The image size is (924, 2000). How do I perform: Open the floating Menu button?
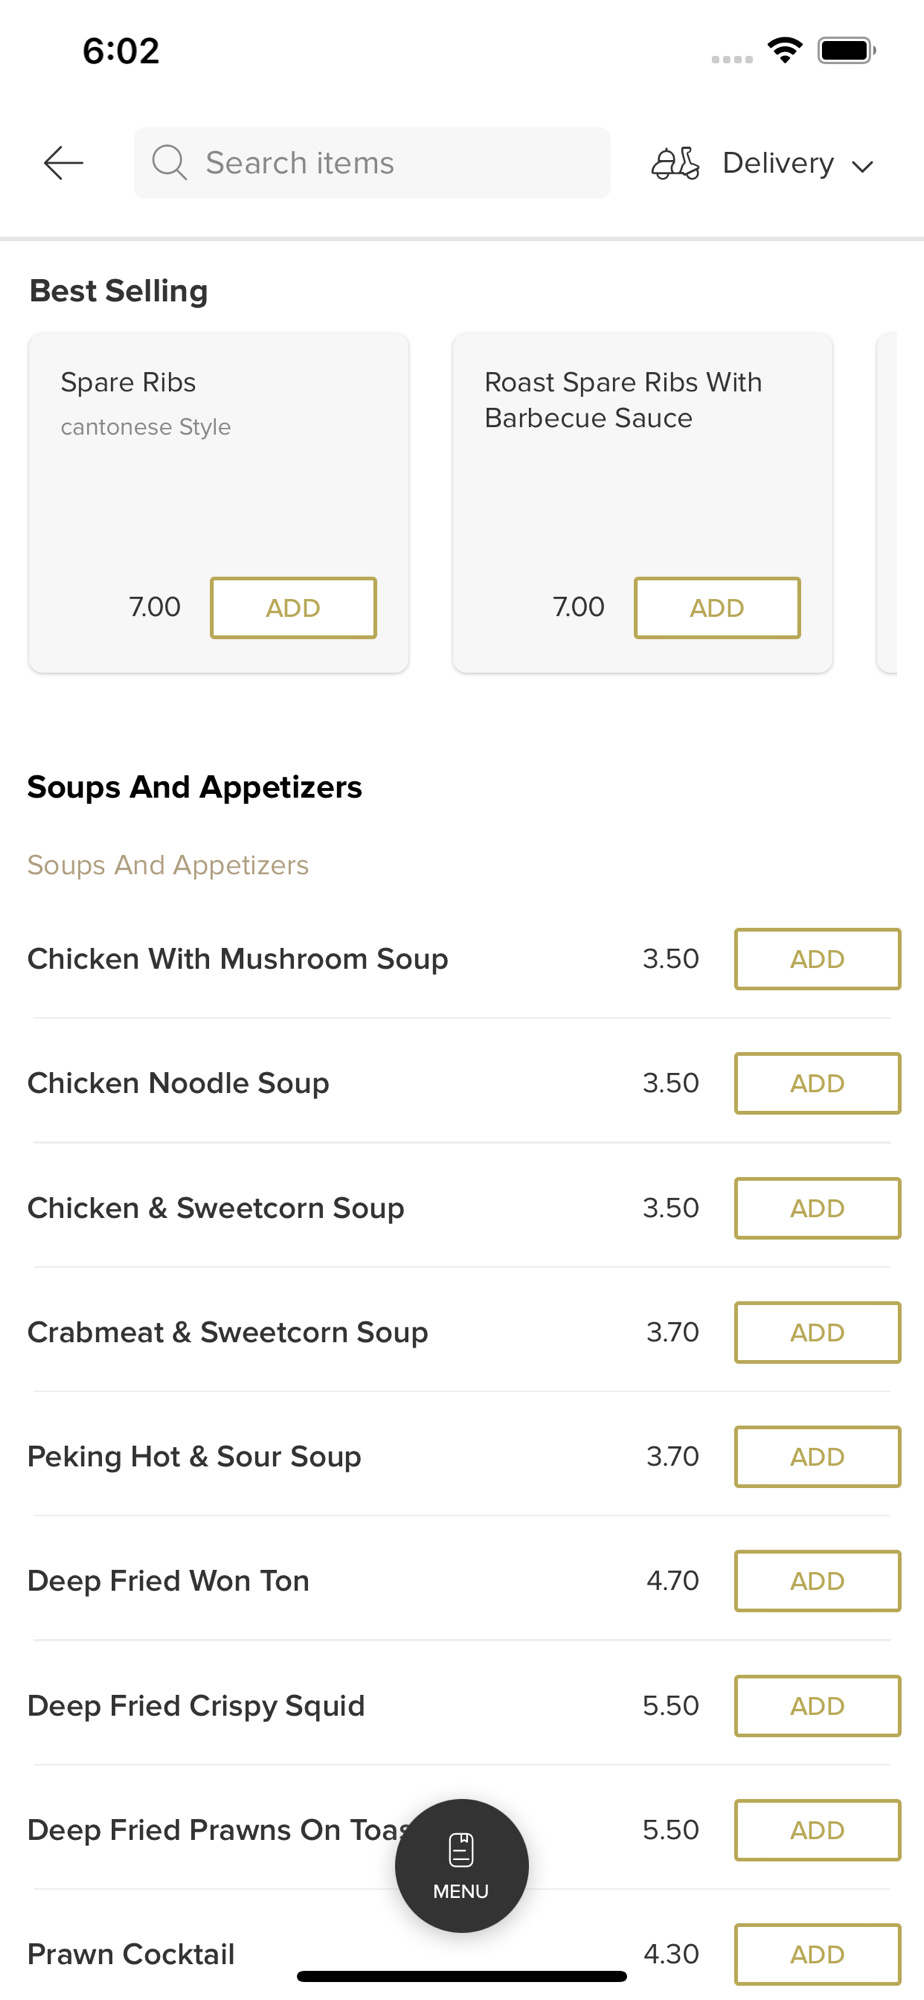pos(461,1865)
